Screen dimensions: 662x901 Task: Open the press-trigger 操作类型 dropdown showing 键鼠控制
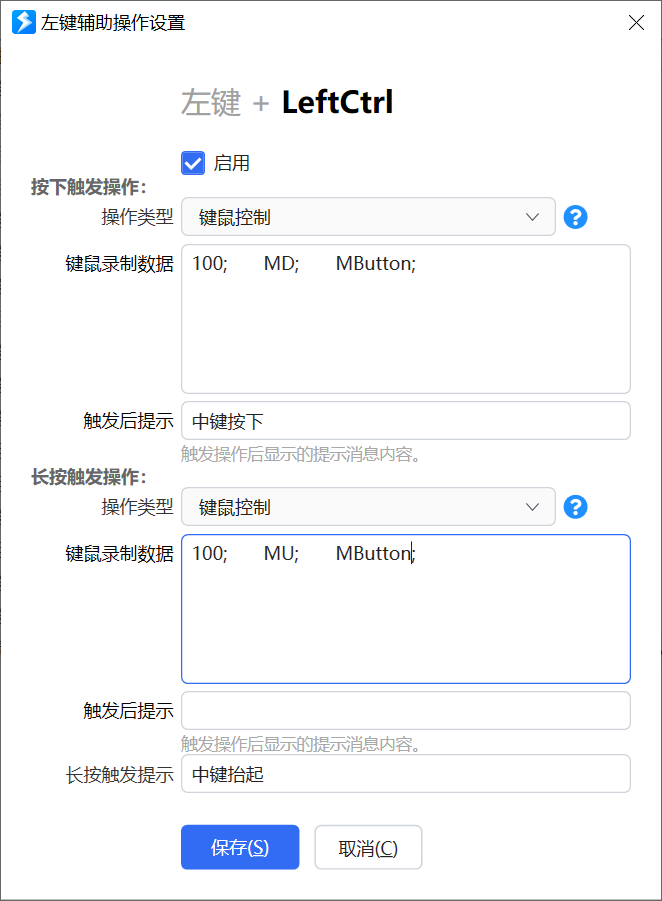pos(368,216)
